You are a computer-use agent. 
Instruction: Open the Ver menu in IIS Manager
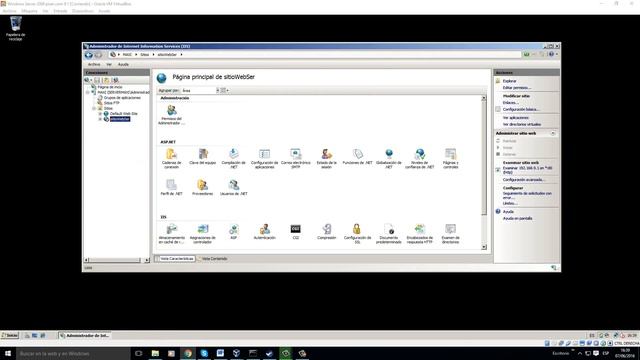(109, 64)
